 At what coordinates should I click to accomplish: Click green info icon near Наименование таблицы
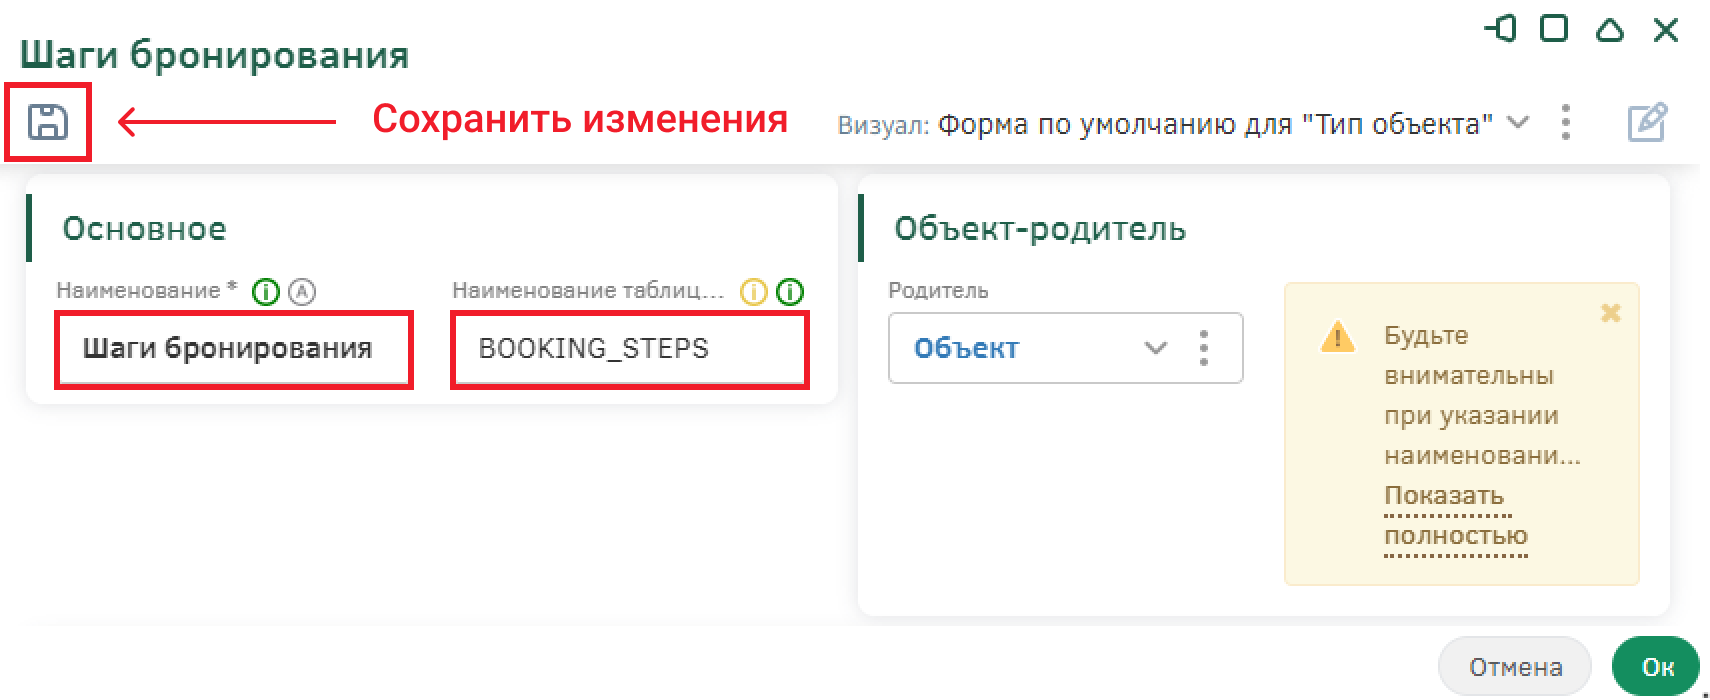click(x=790, y=292)
